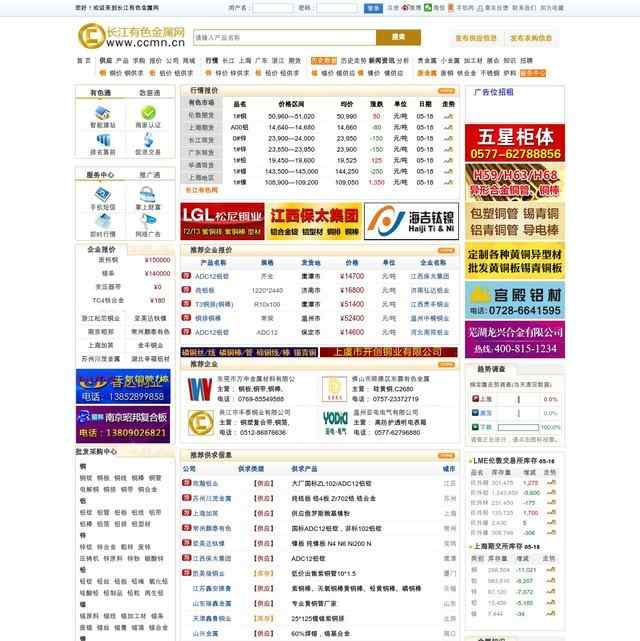The height and width of the screenshot is (641, 640).
Task: Click the gold search button
Action: (x=398, y=37)
